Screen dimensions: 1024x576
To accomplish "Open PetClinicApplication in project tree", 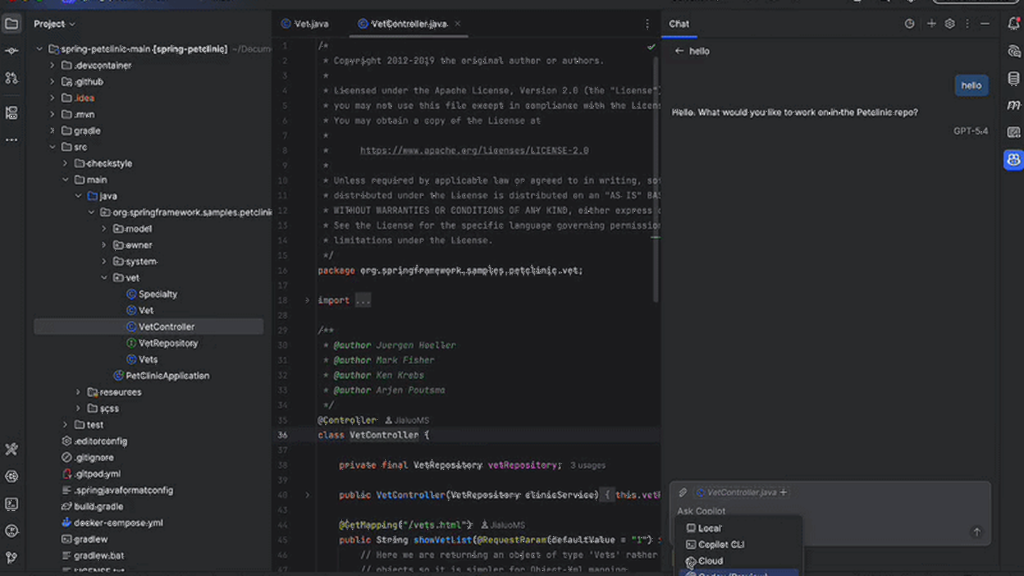I will click(167, 376).
